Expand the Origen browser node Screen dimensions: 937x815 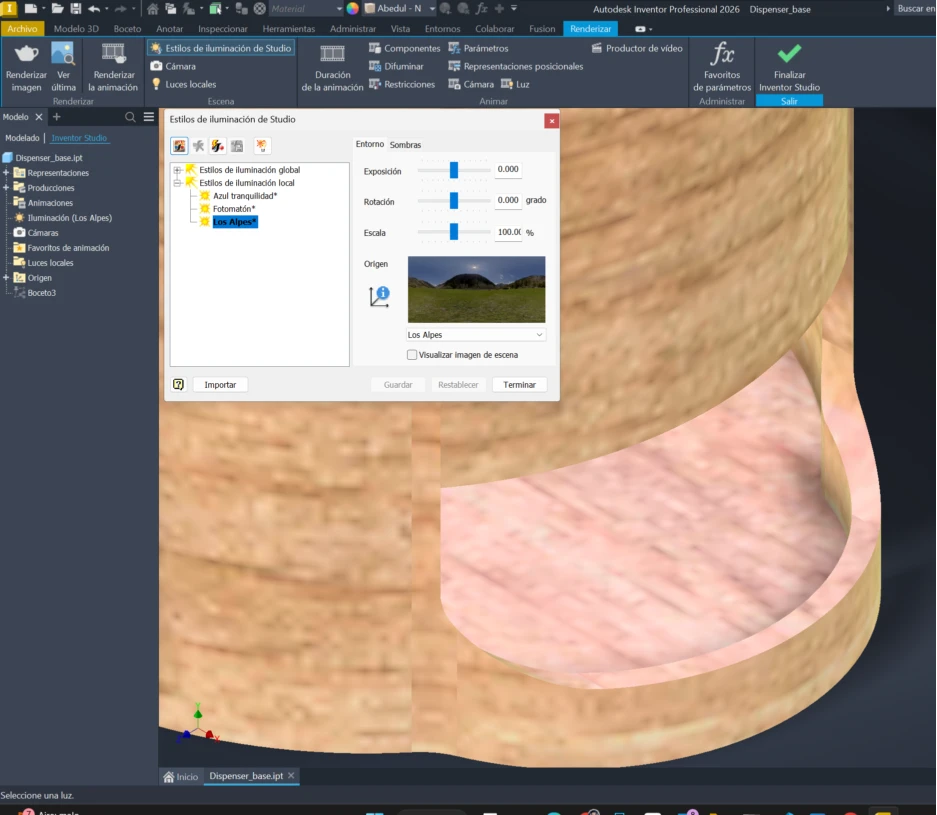(x=6, y=278)
